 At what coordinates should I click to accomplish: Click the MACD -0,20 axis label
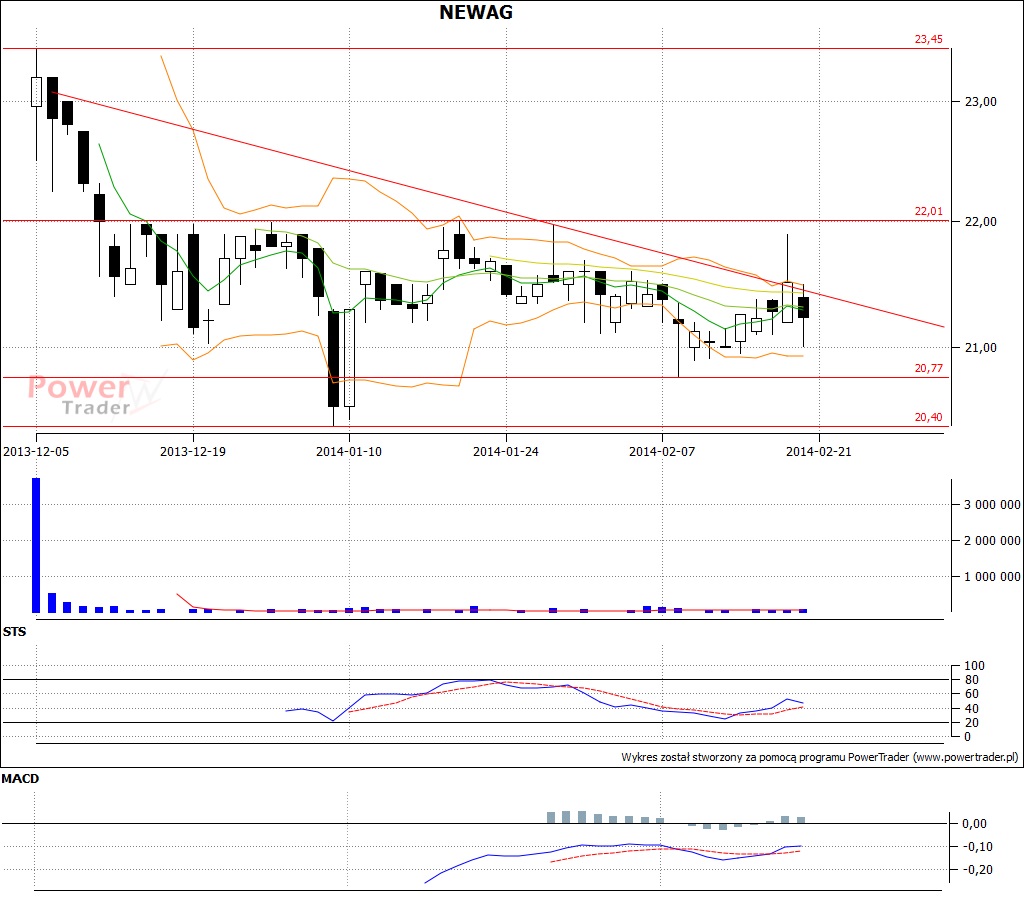977,870
